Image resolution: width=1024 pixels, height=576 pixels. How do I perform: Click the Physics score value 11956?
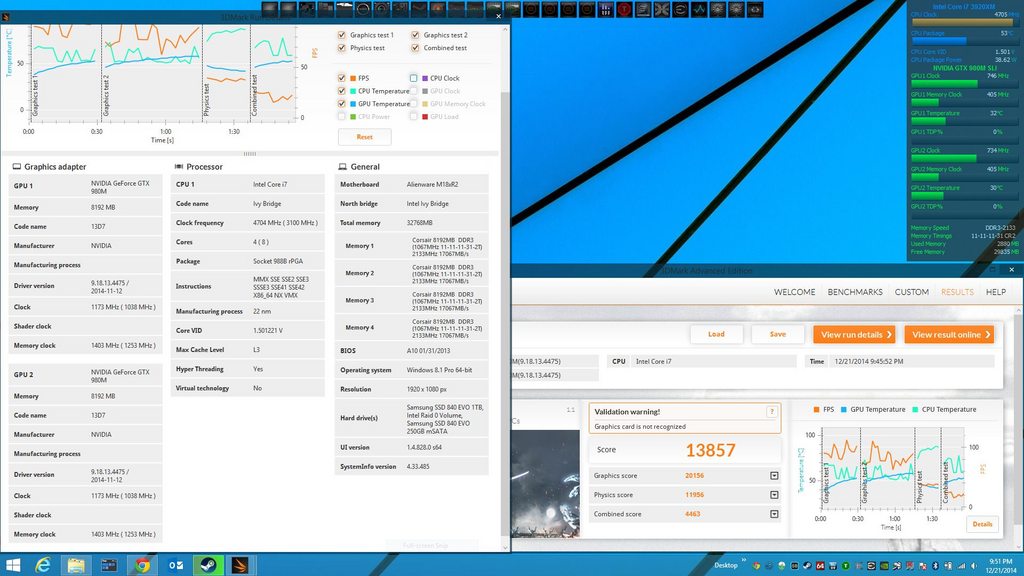(x=694, y=494)
